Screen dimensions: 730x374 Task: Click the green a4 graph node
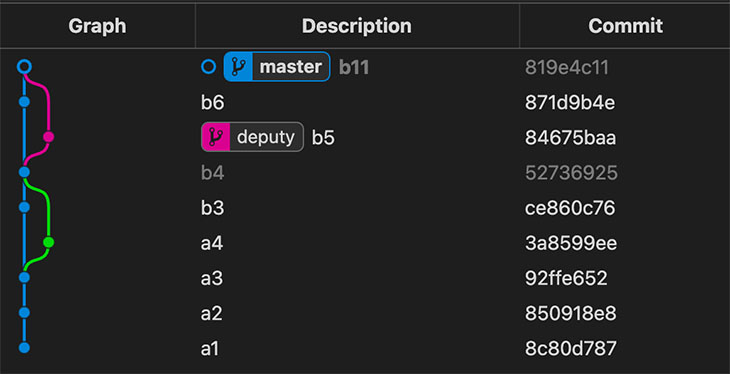pos(48,242)
